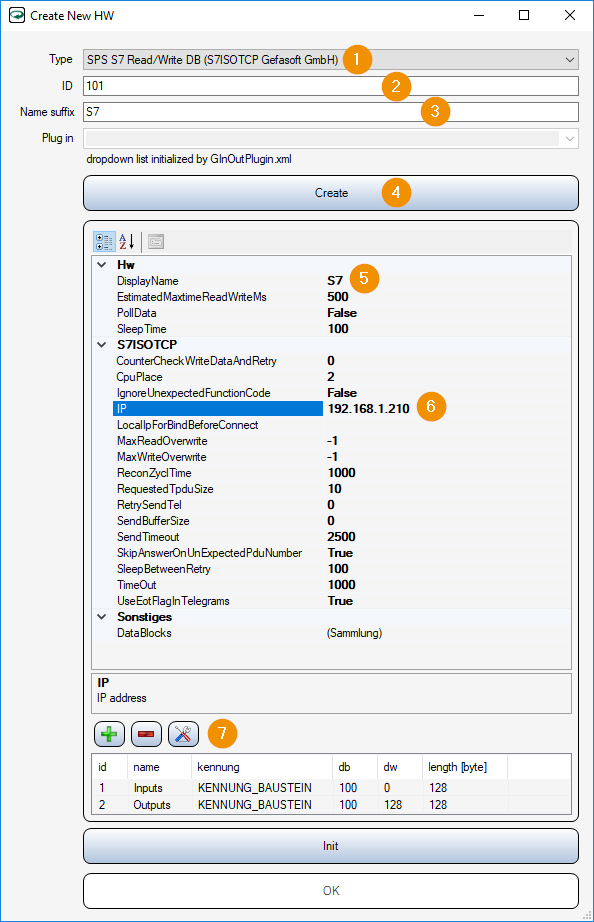Sort properties alphabetically with A-Z icon
Screen dimensions: 594x922
[127, 241]
